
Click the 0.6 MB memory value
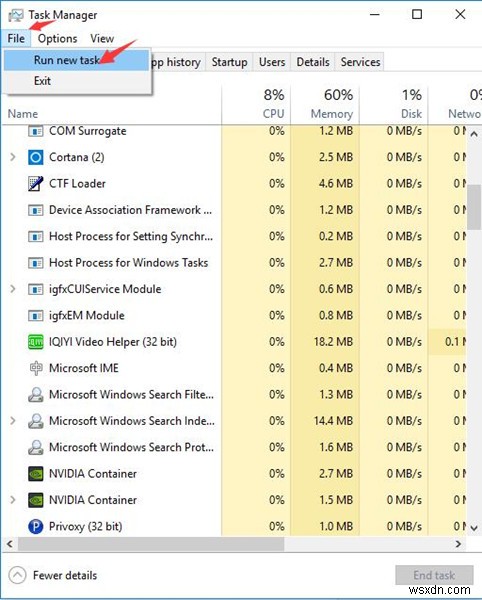[336, 289]
